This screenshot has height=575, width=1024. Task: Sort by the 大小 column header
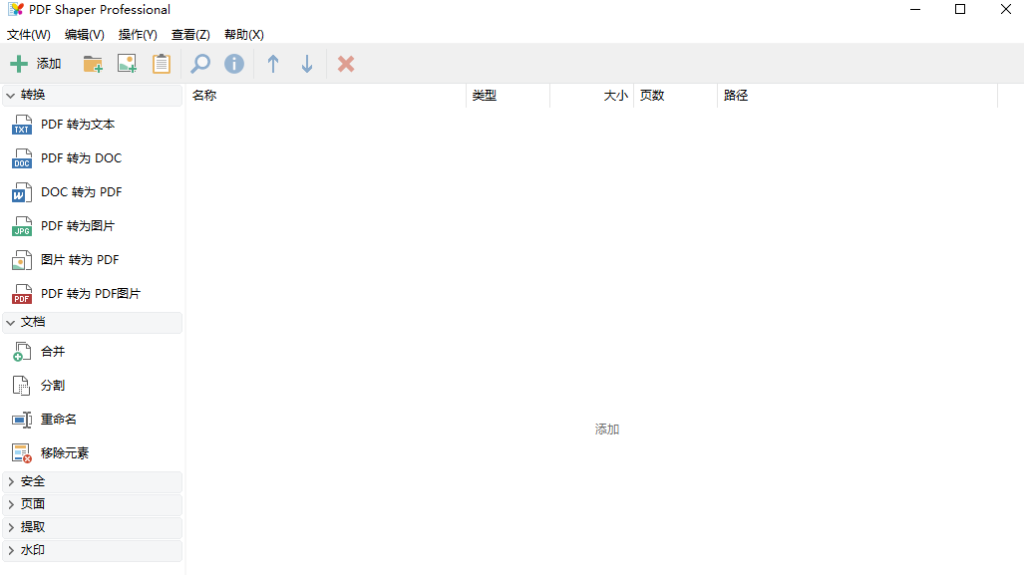(592, 95)
